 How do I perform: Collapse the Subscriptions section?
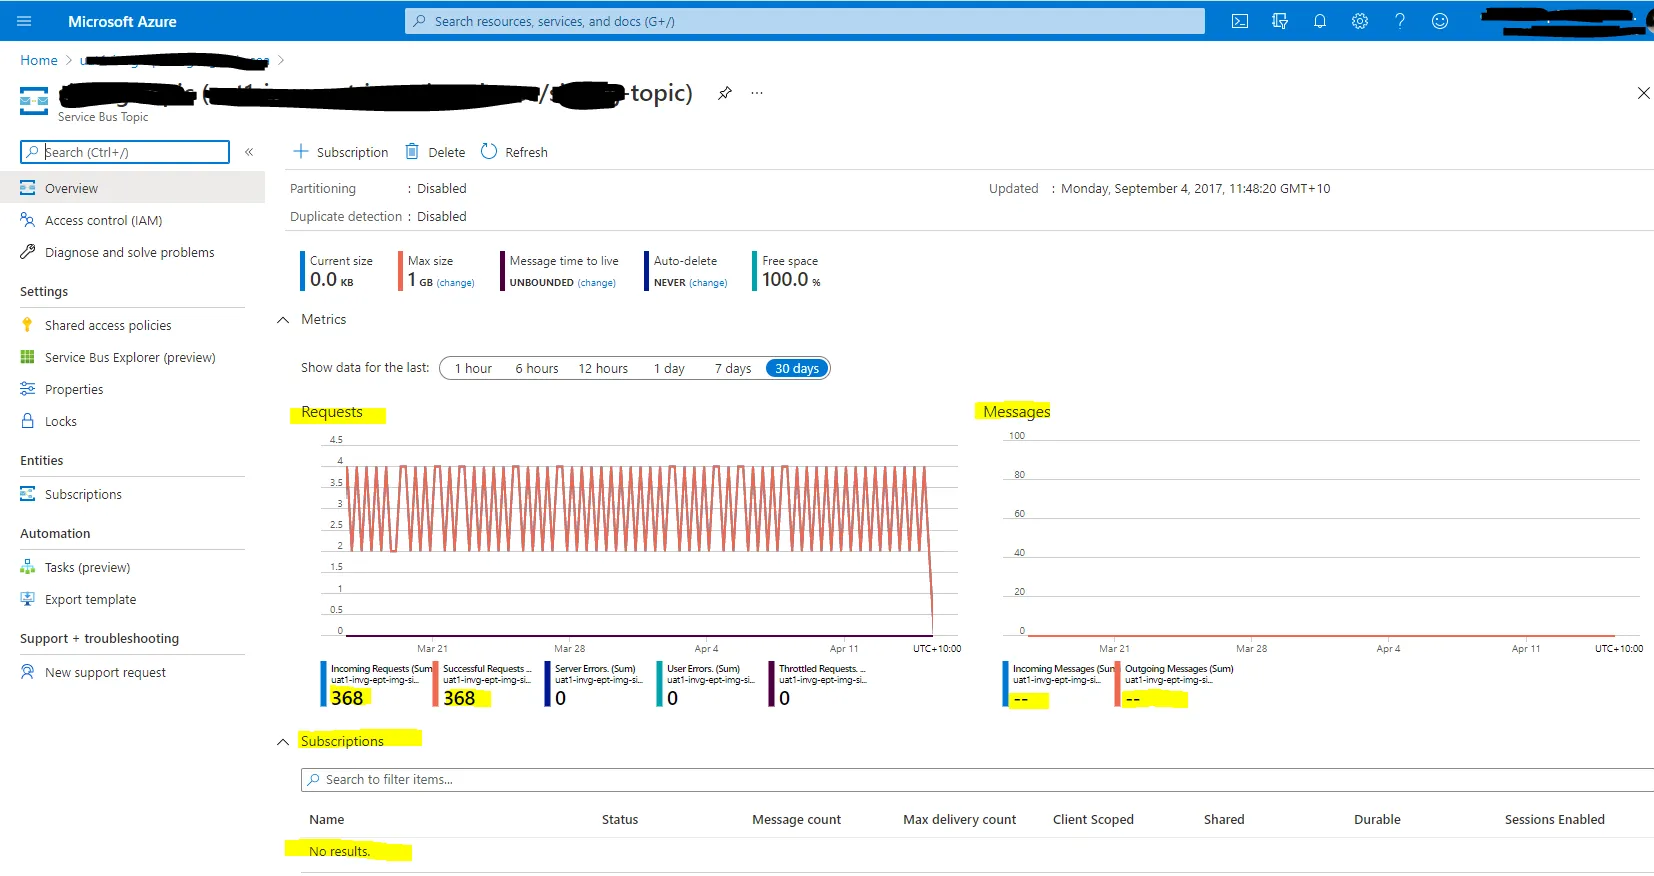(x=283, y=742)
